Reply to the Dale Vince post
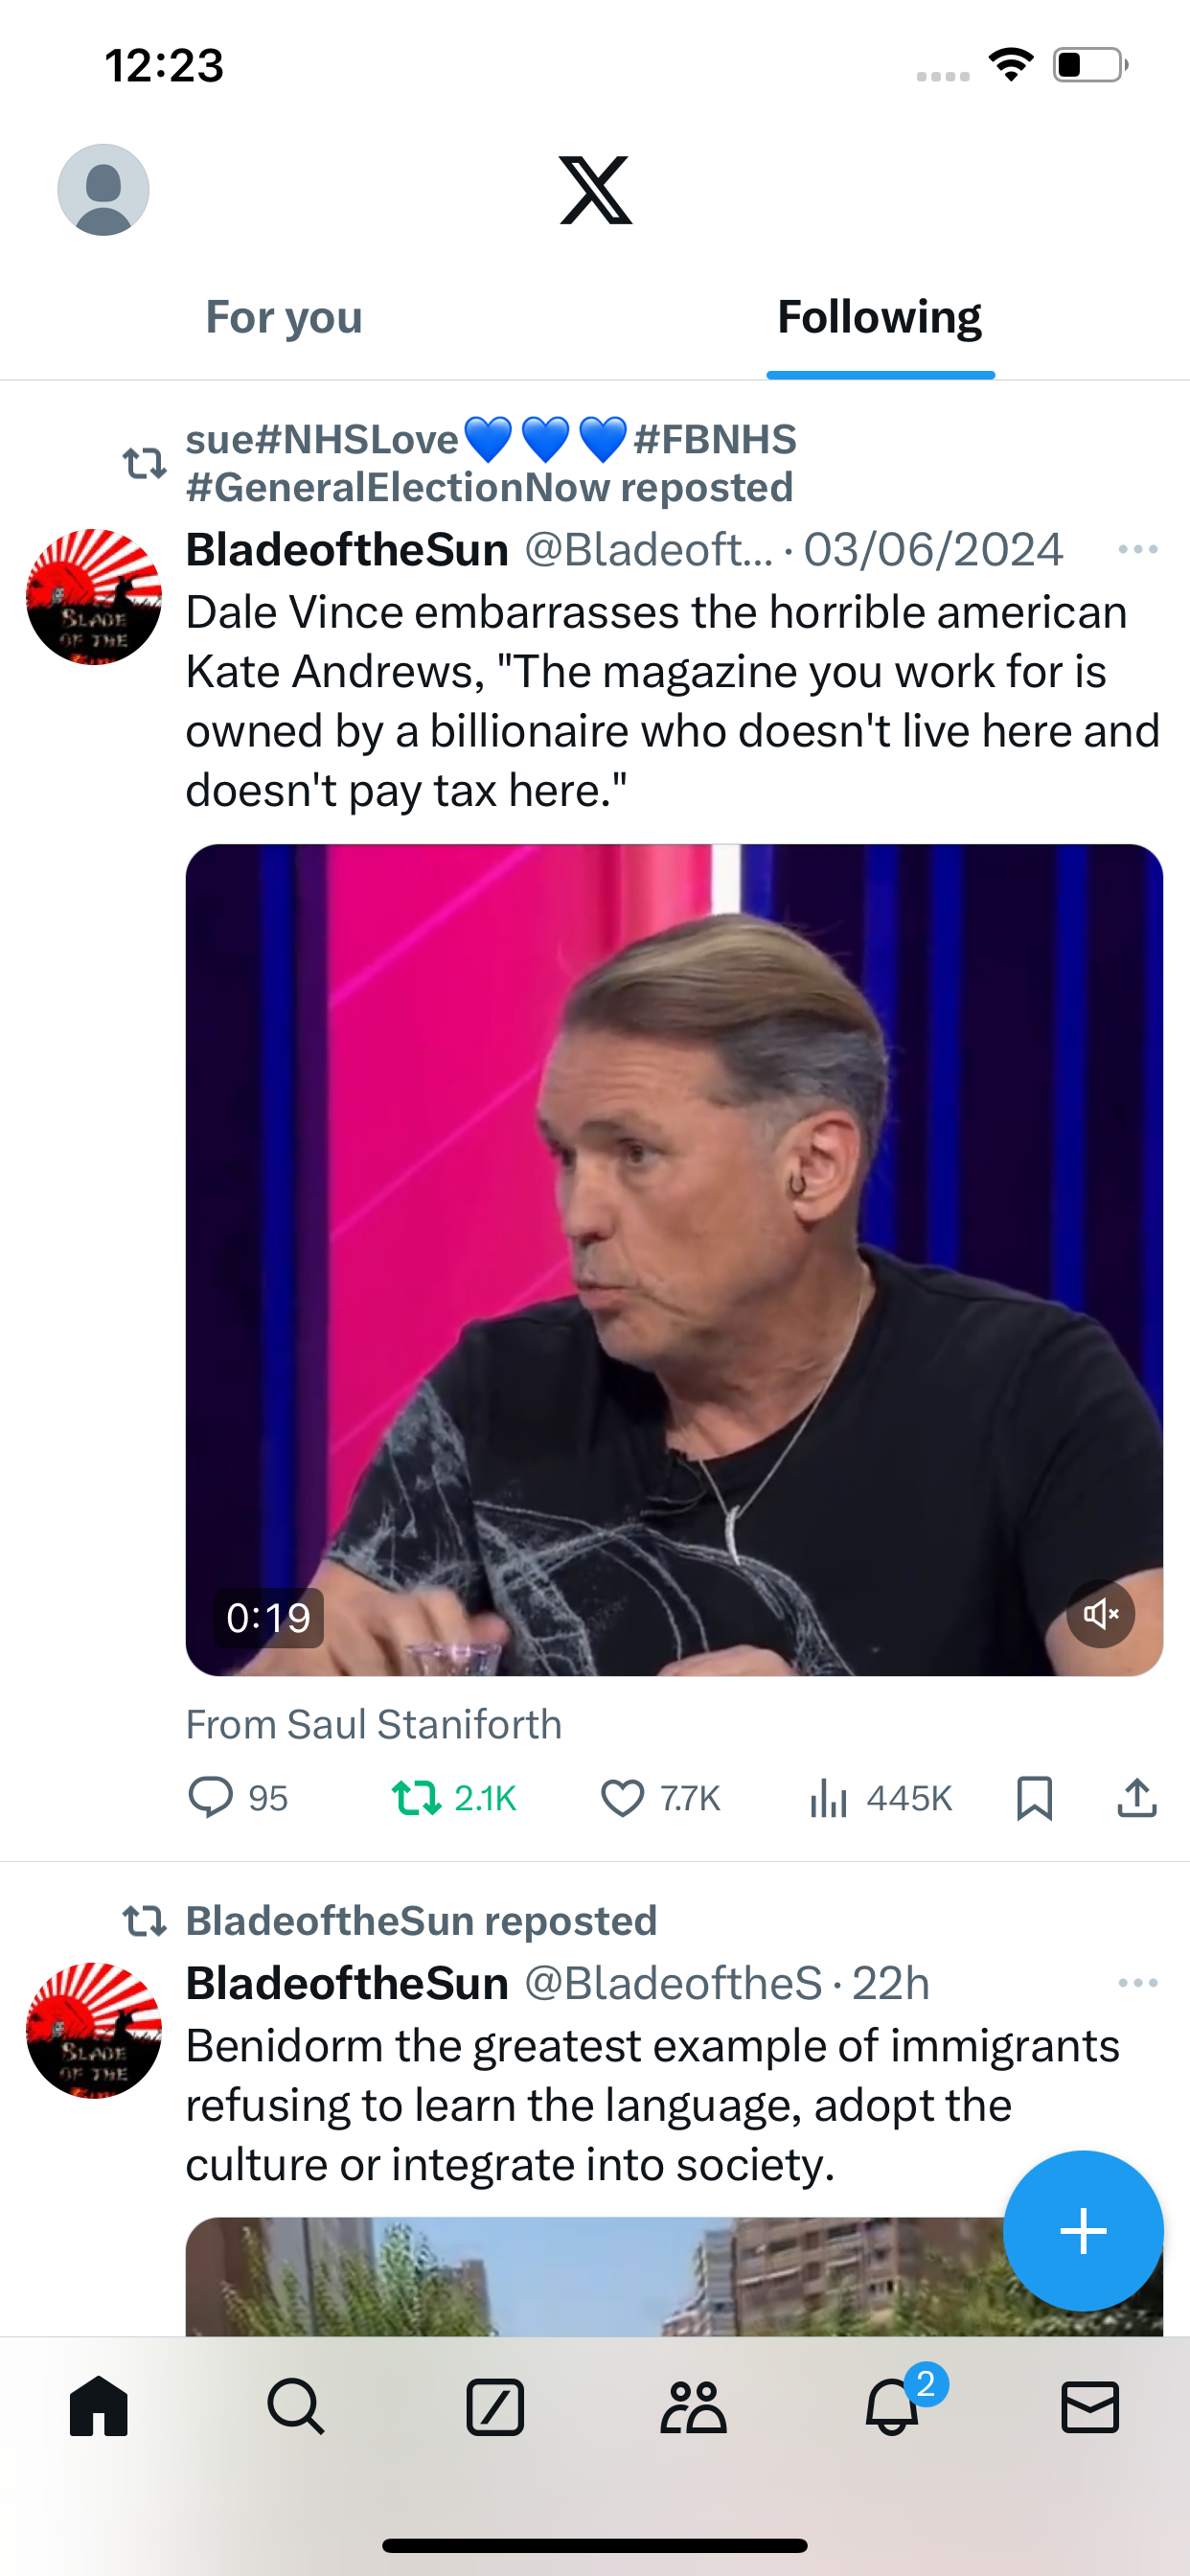 coord(211,1798)
